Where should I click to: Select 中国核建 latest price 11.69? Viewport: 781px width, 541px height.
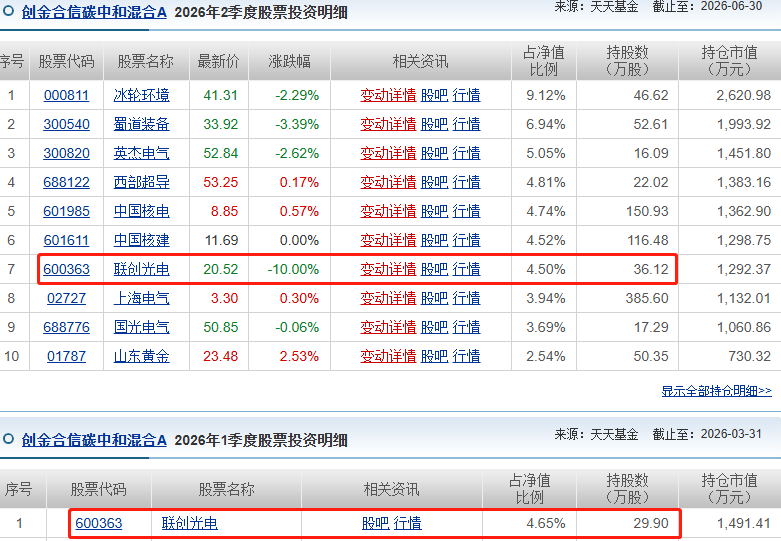coord(222,240)
